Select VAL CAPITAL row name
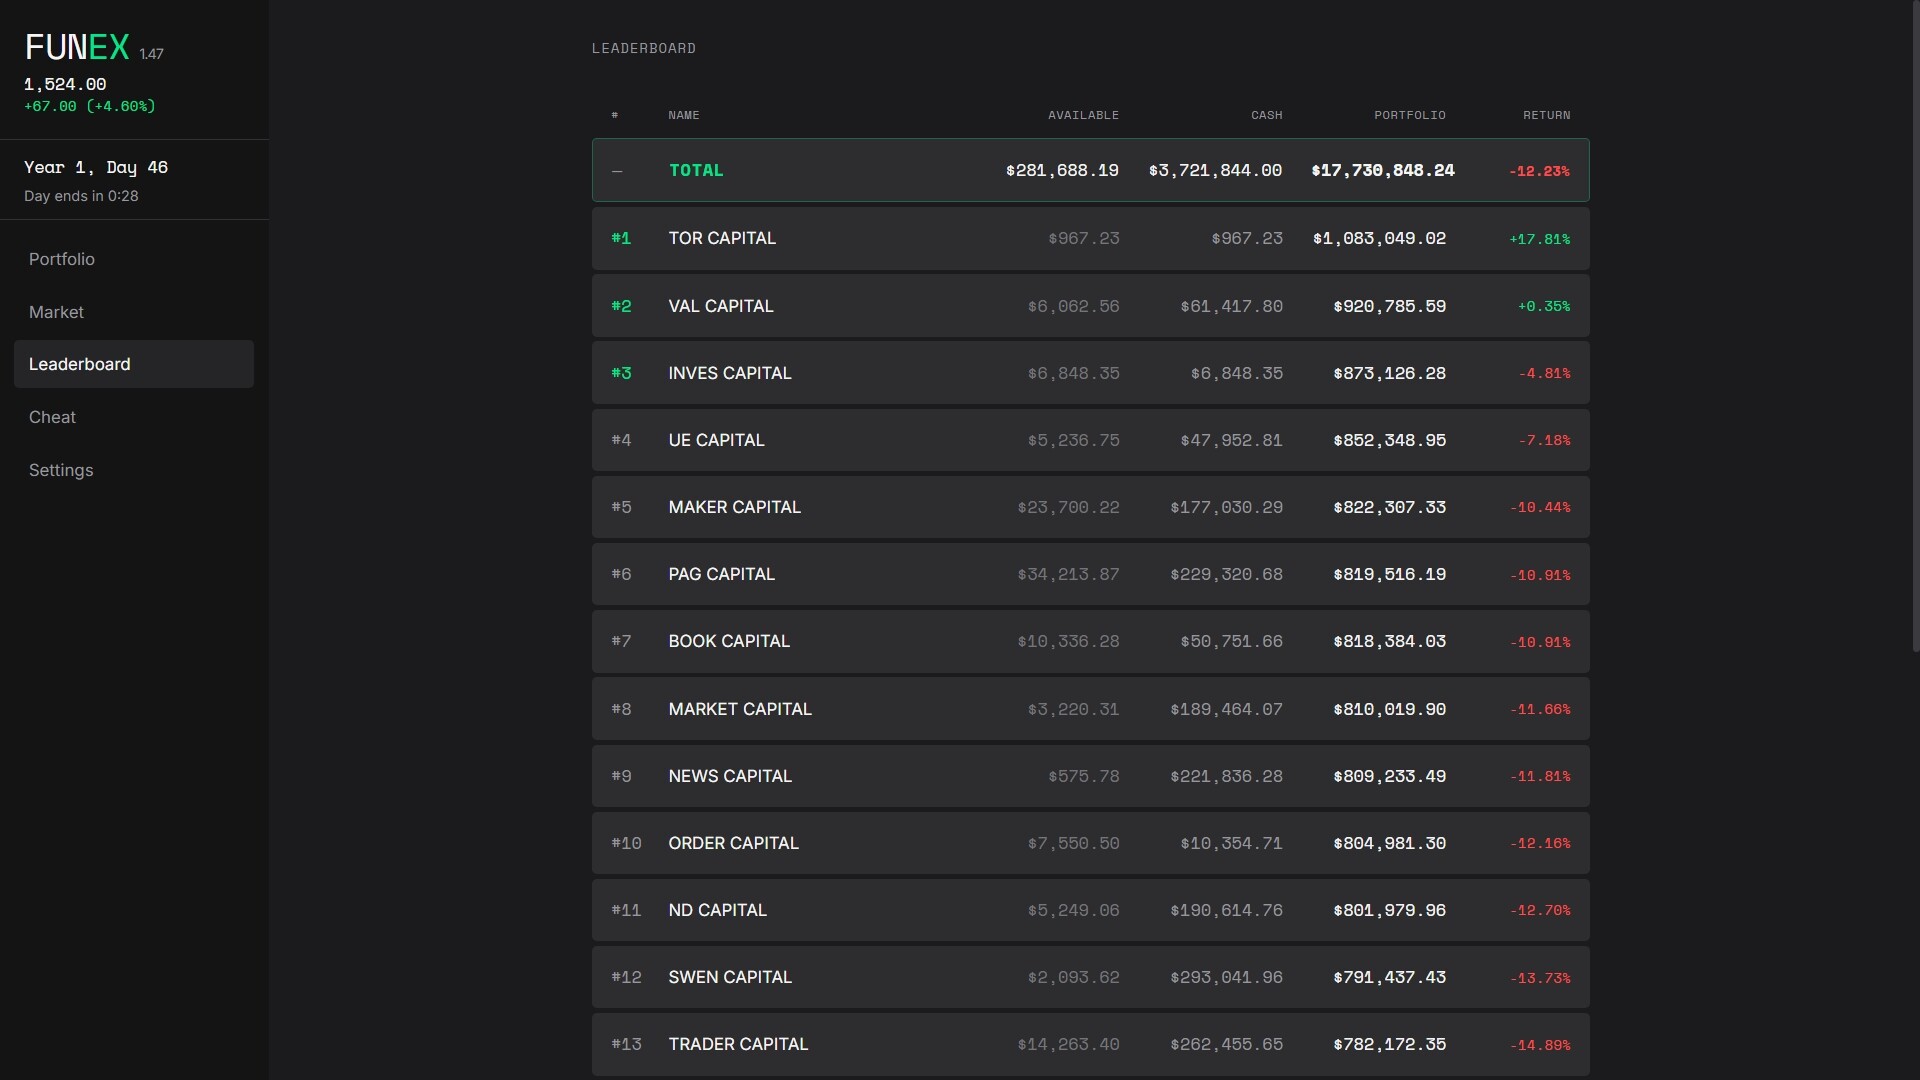The image size is (1920, 1080). 721,306
